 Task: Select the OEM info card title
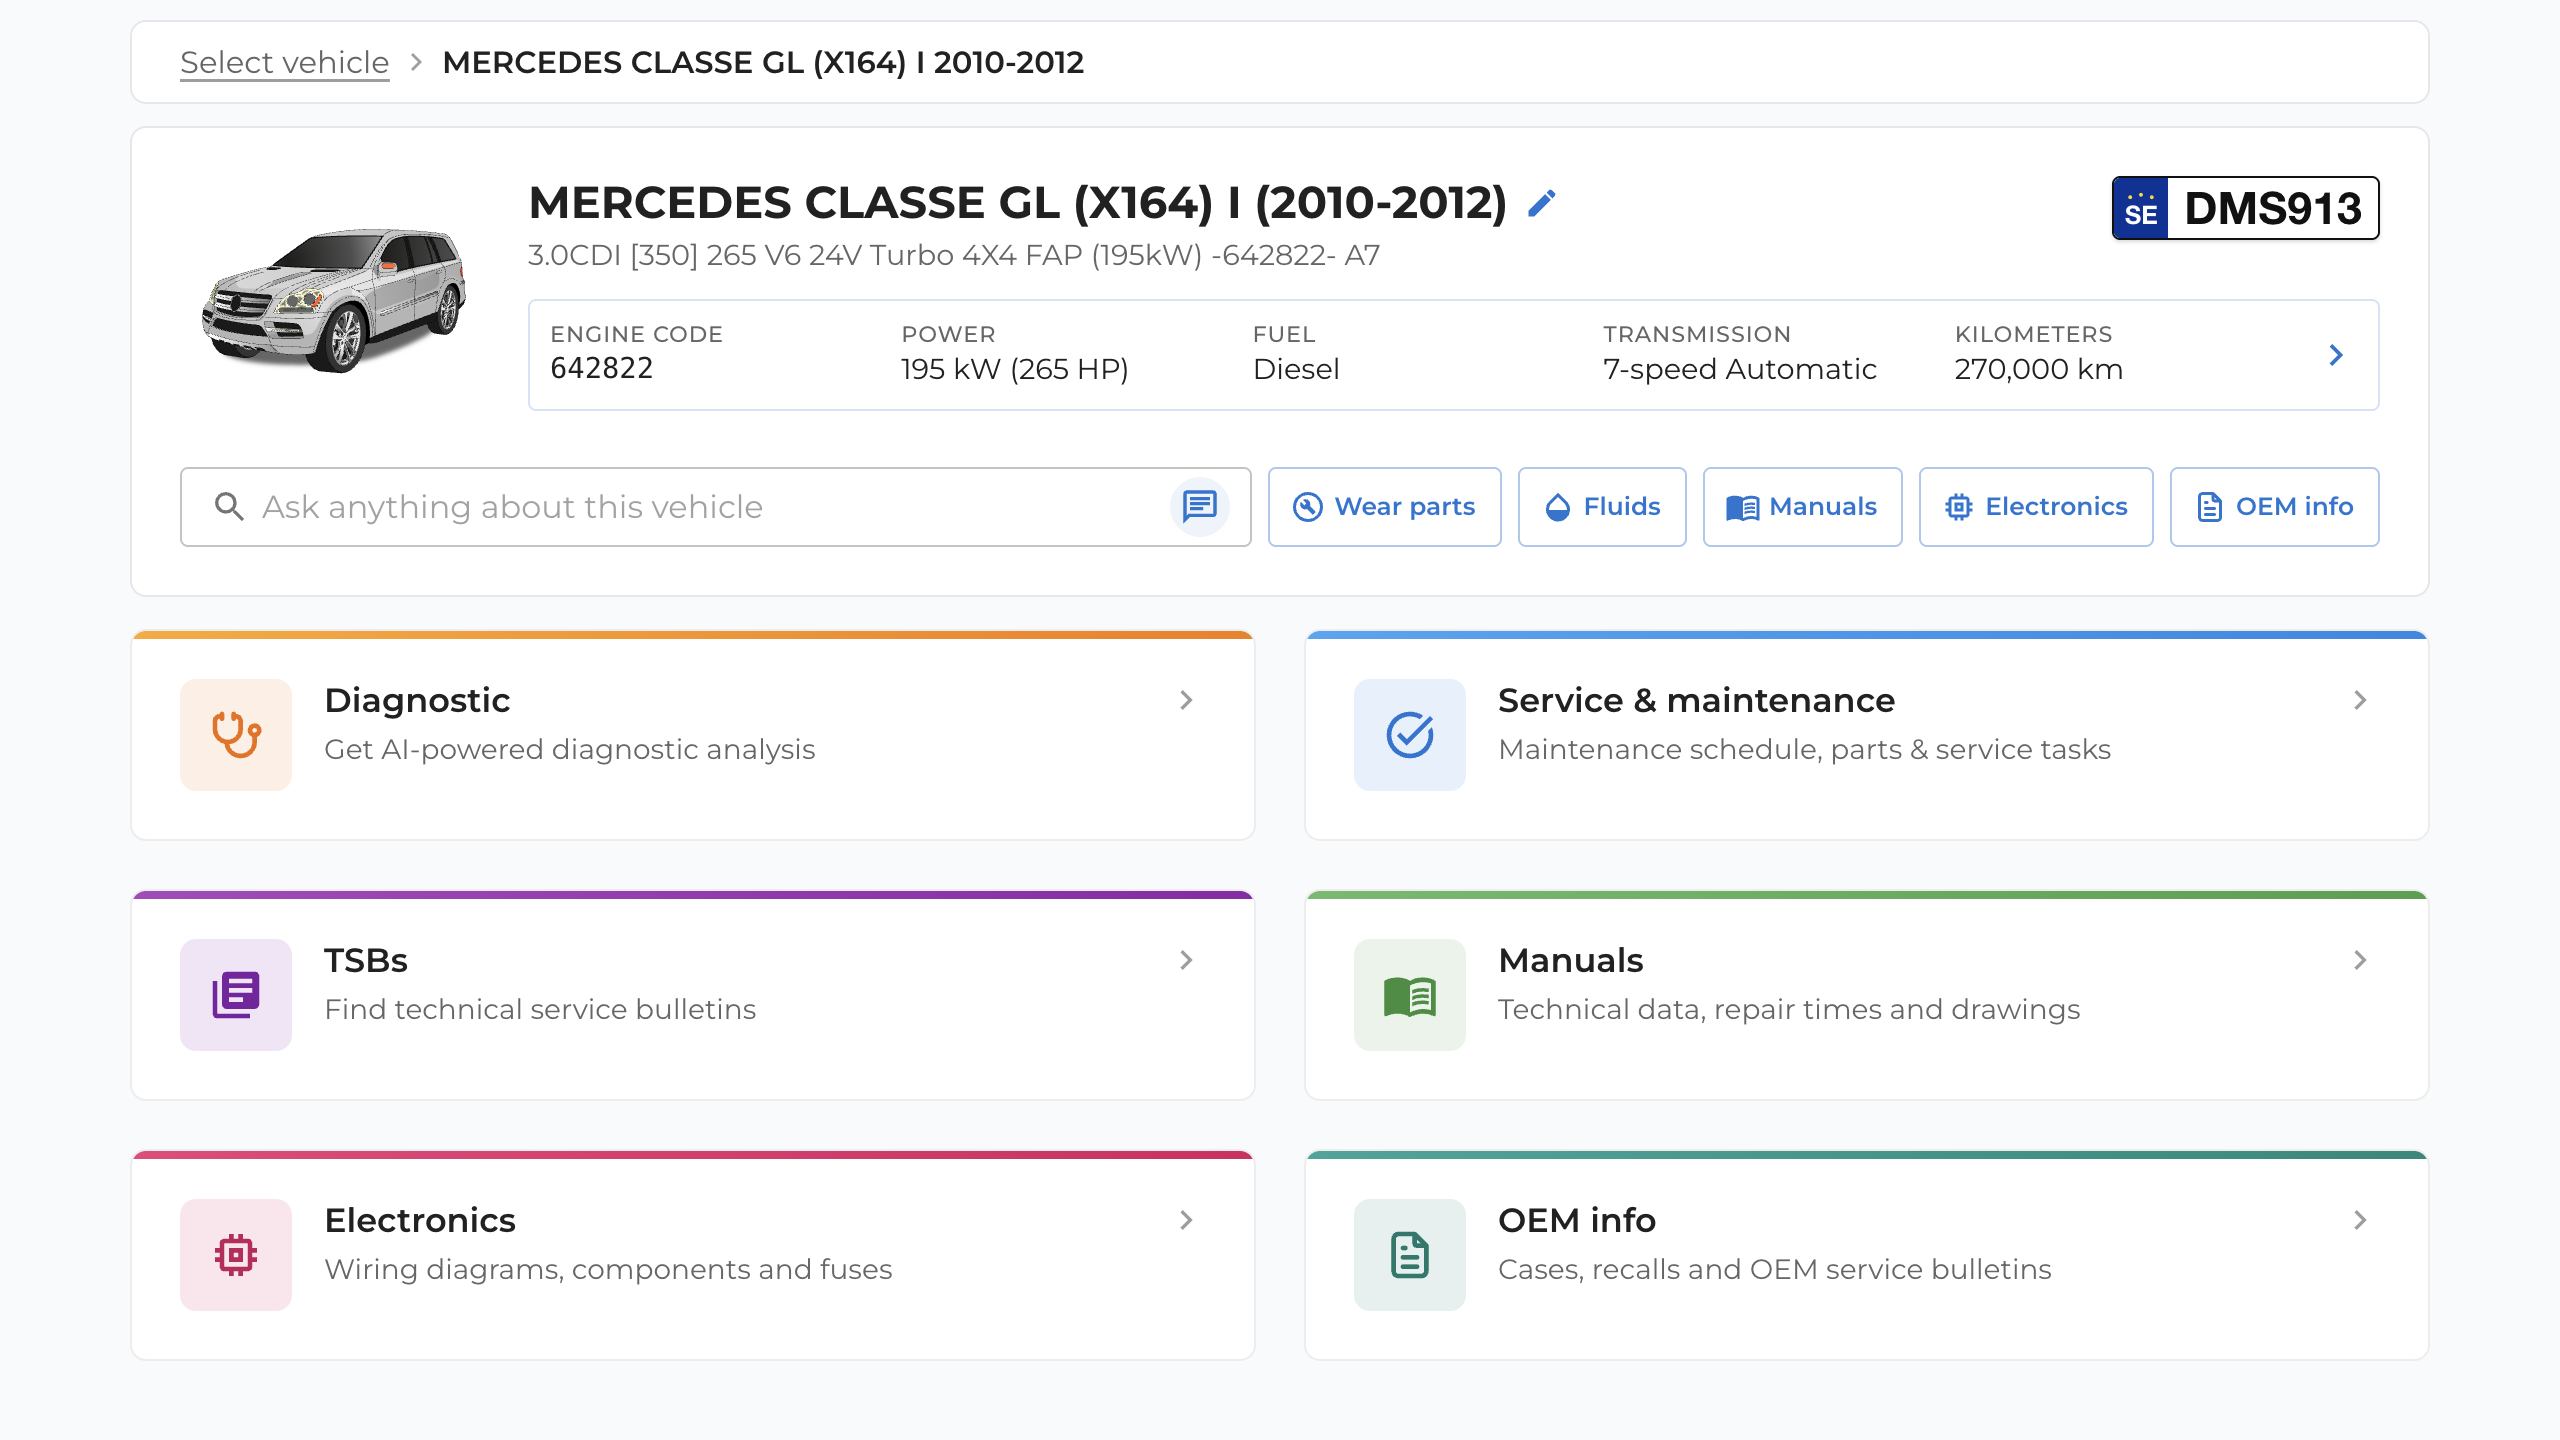coord(1577,1220)
